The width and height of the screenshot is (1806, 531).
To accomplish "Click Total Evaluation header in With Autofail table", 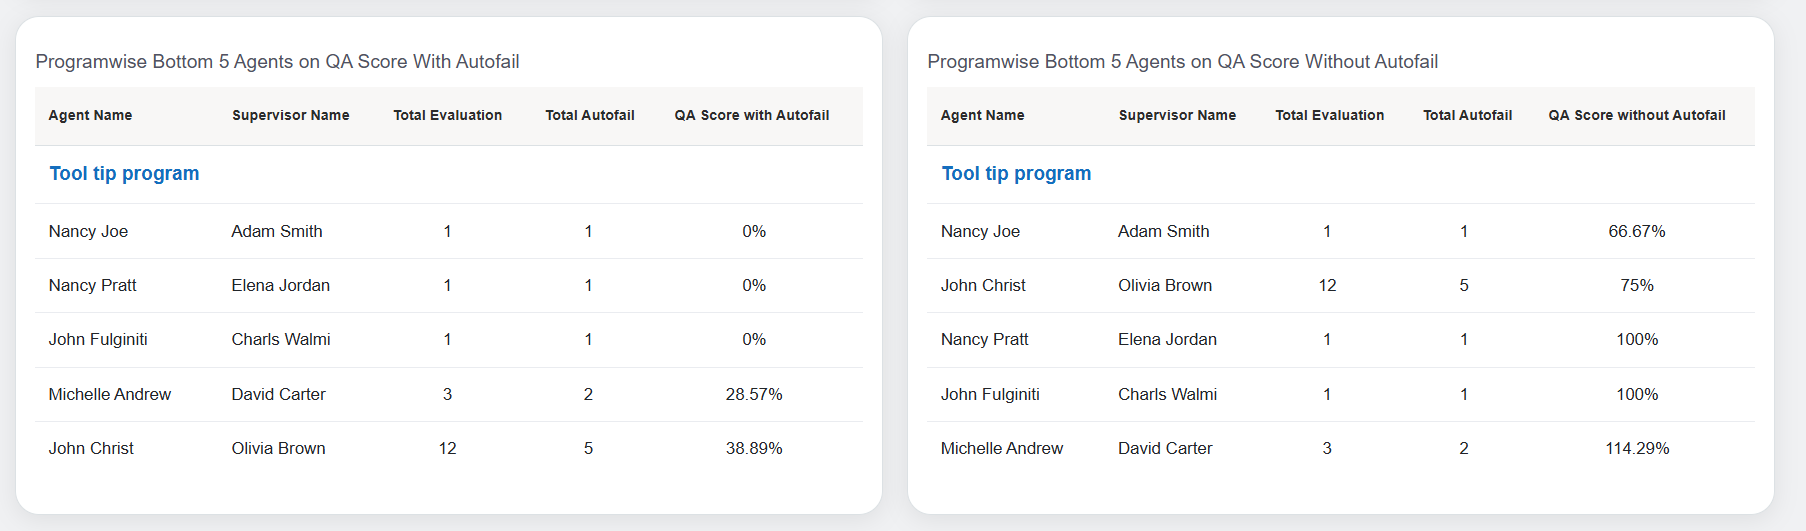I will (x=447, y=116).
